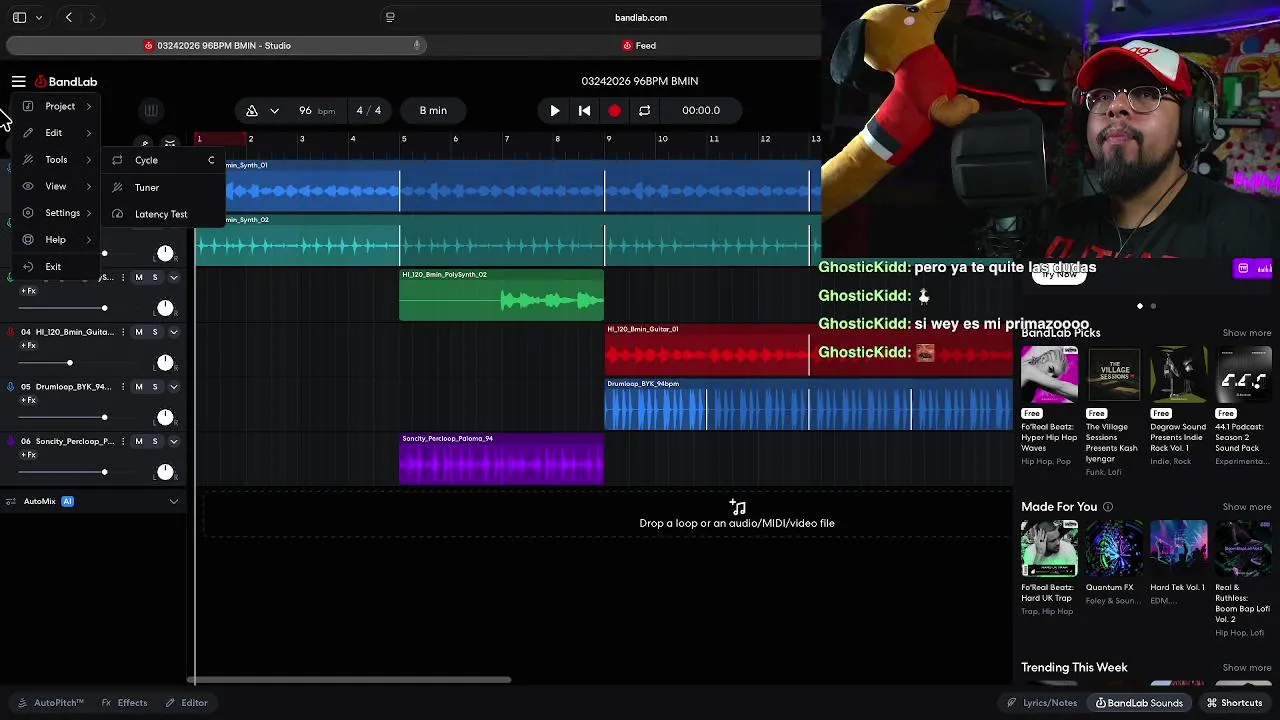The image size is (1280, 720).
Task: Select the purple Soncity_Percloop_Paloma_94 clip
Action: pyautogui.click(x=501, y=459)
